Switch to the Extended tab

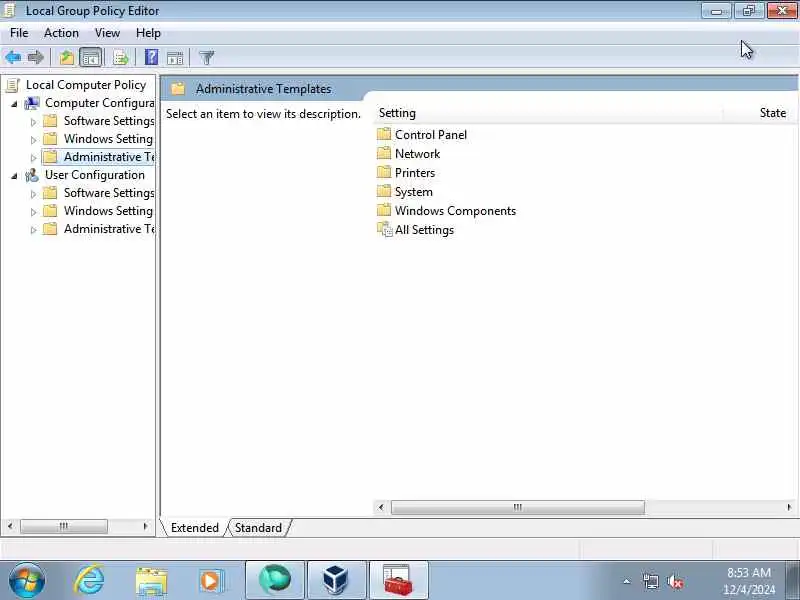click(194, 528)
